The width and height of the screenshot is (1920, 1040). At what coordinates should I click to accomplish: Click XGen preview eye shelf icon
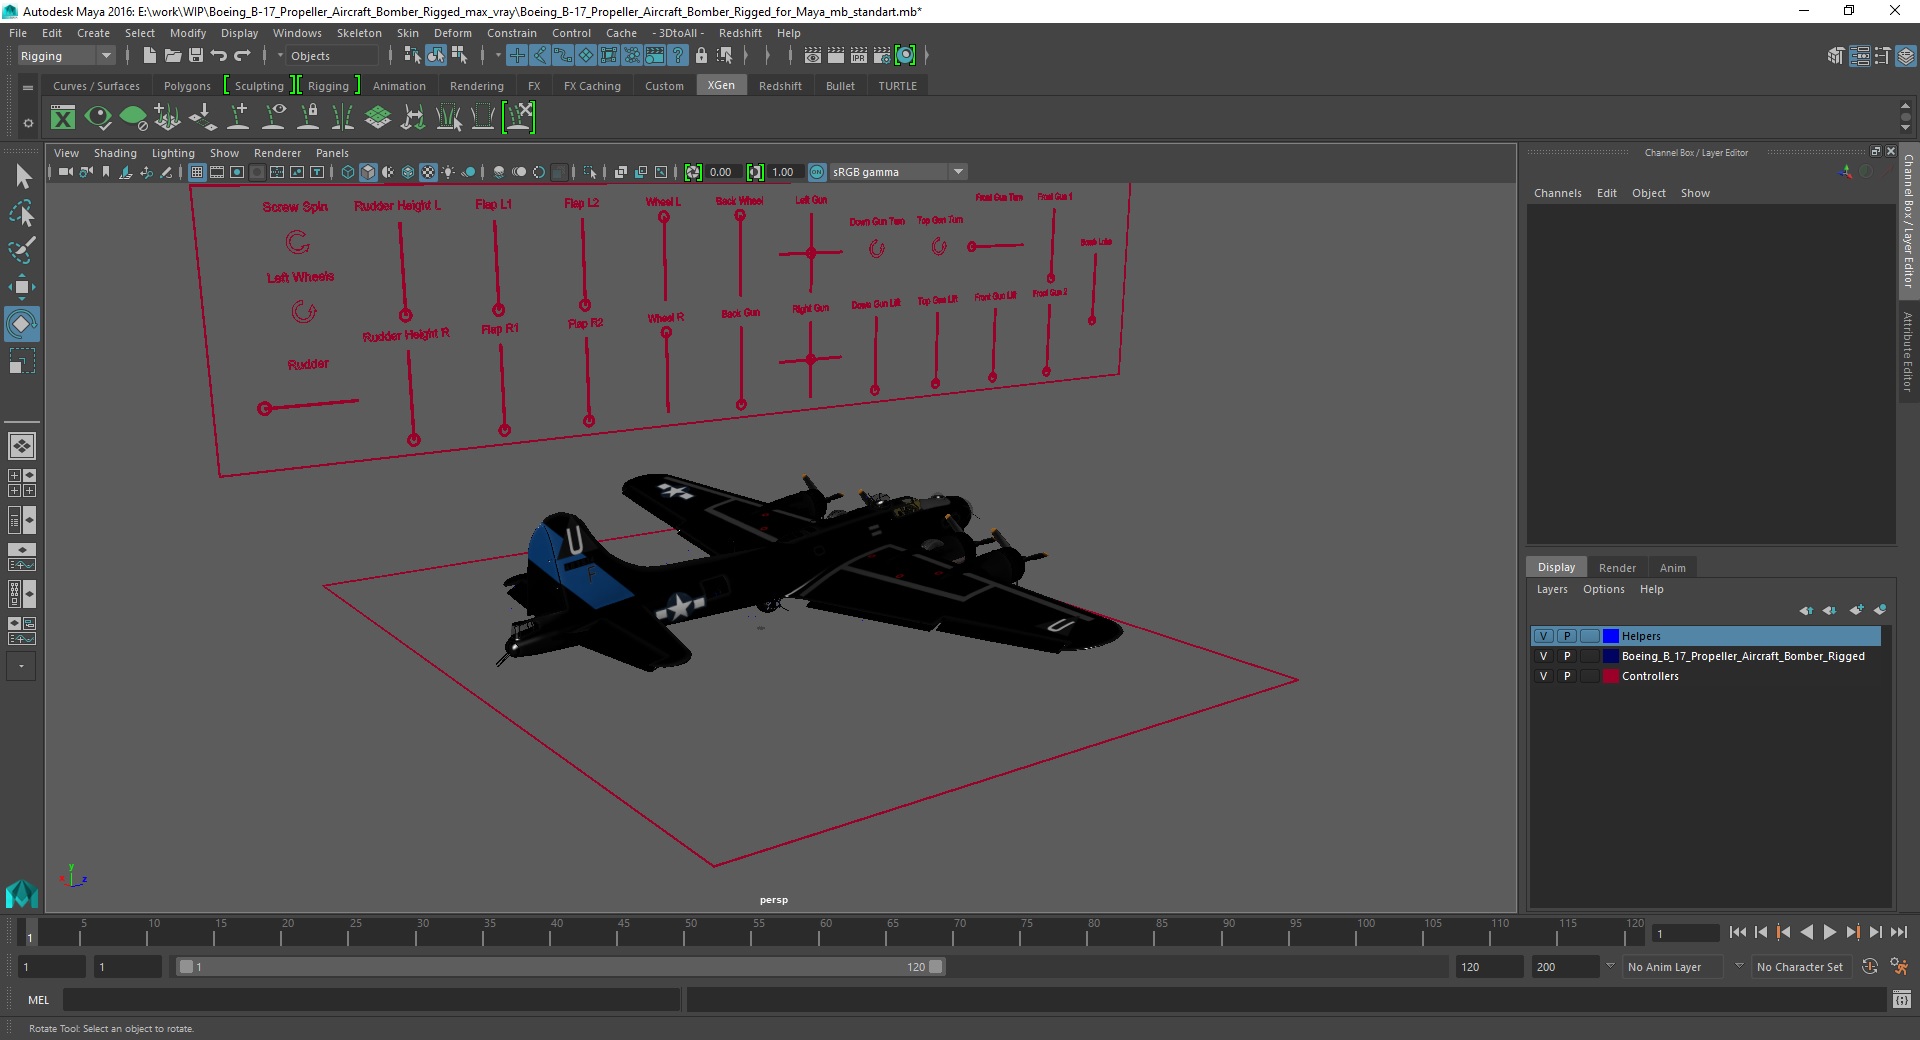98,118
